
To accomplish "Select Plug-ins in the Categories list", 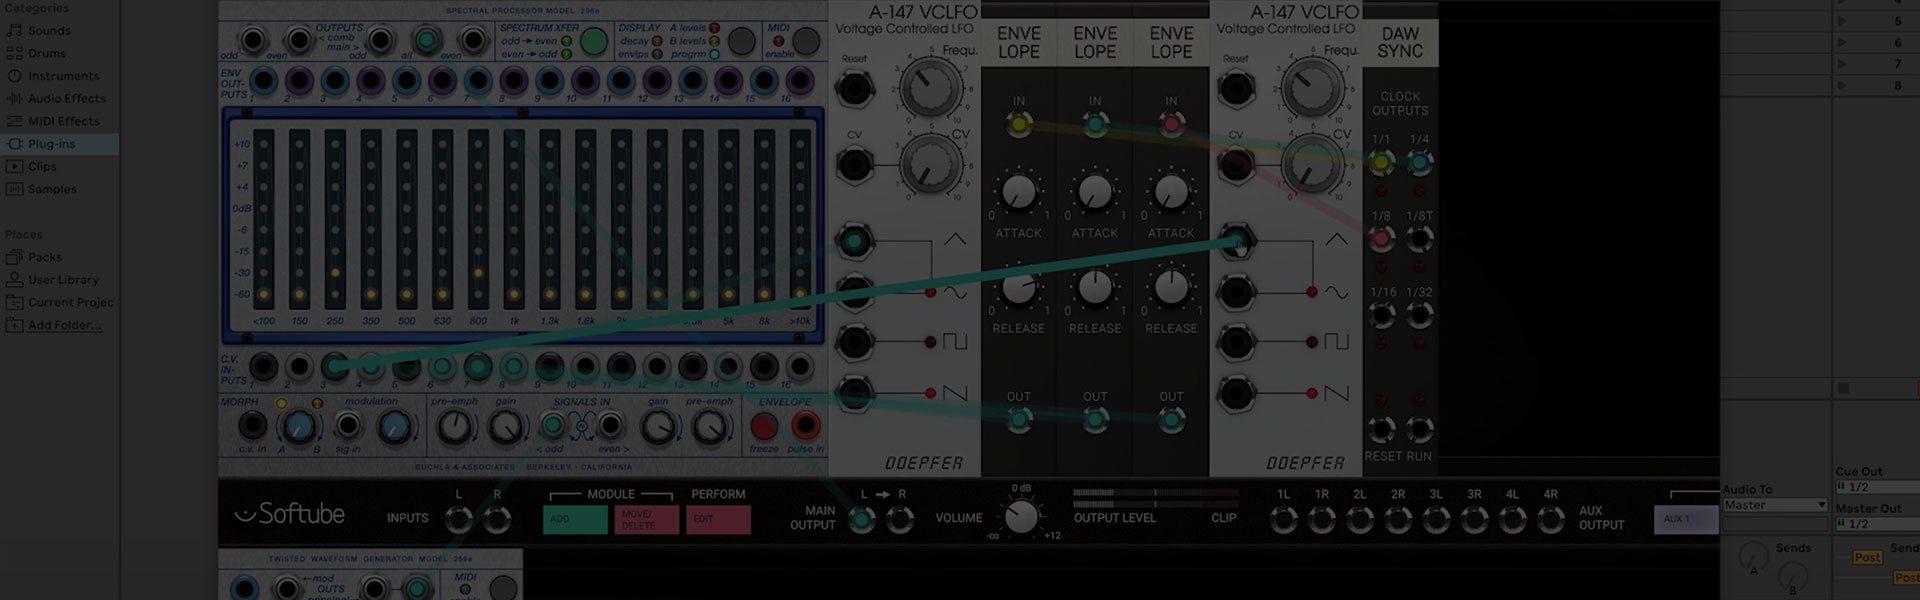I will point(51,144).
